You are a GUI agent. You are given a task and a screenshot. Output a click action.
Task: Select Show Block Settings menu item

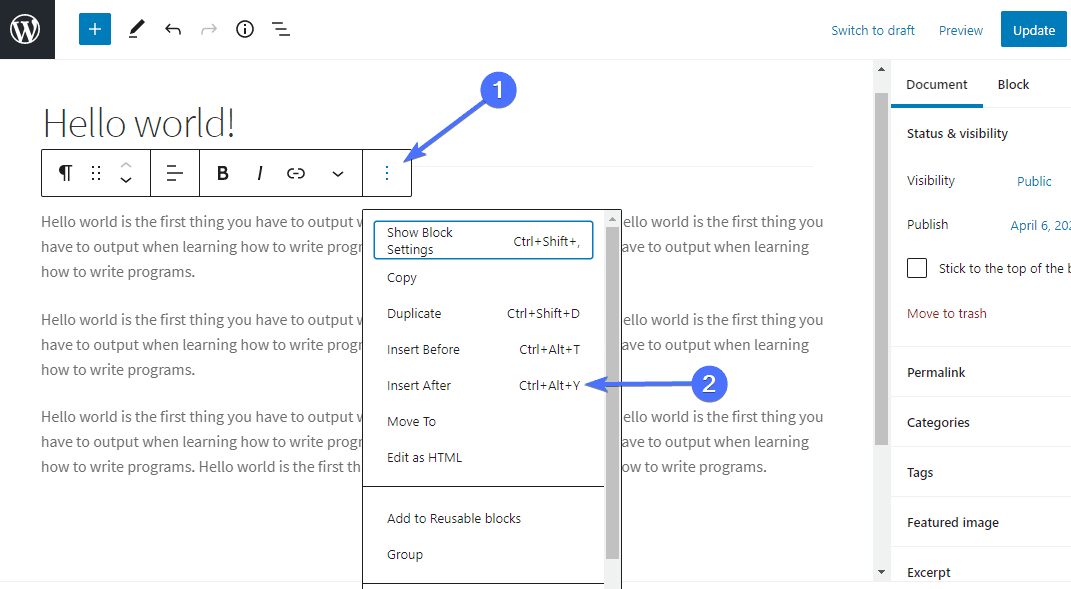(484, 241)
